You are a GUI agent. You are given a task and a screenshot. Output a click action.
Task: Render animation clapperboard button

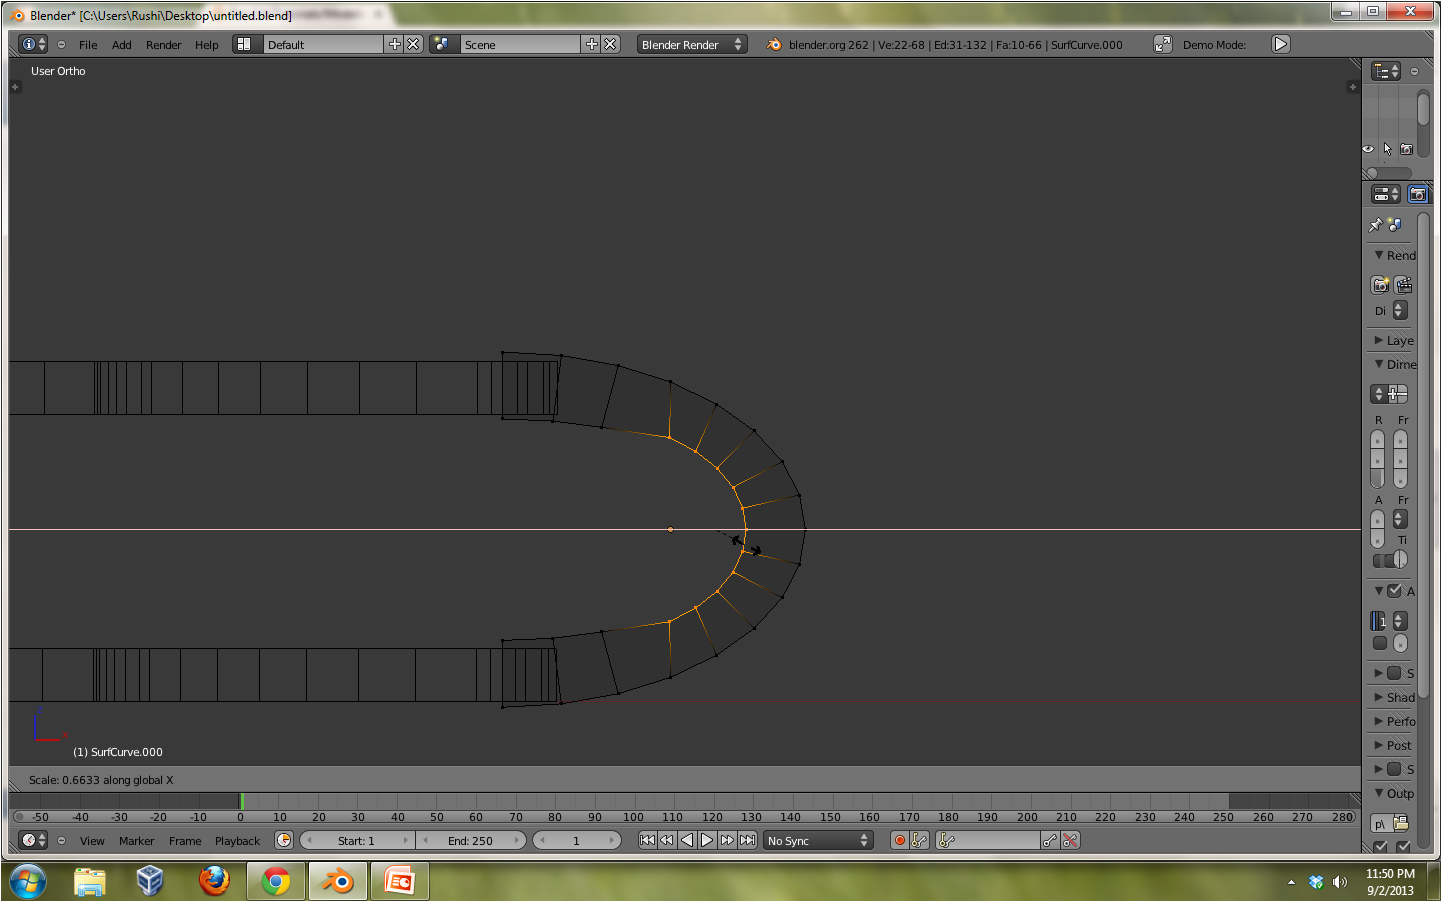click(x=1404, y=285)
